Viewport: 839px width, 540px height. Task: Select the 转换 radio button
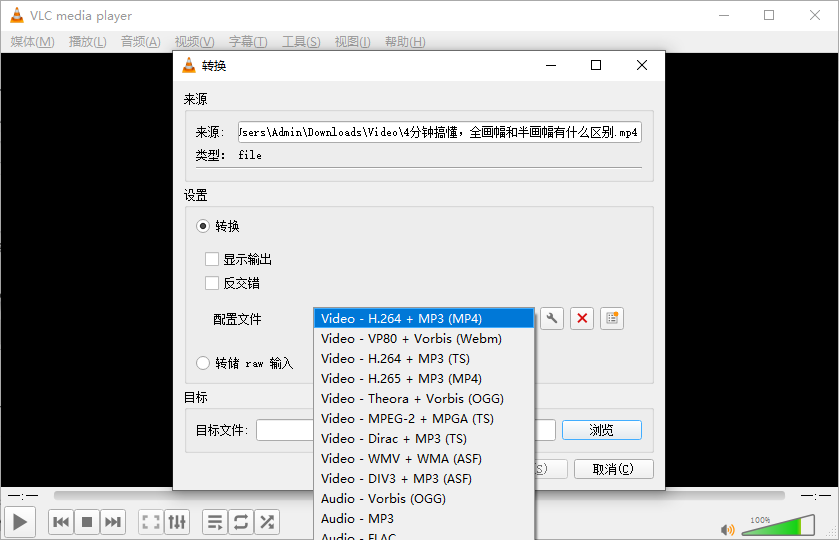203,226
